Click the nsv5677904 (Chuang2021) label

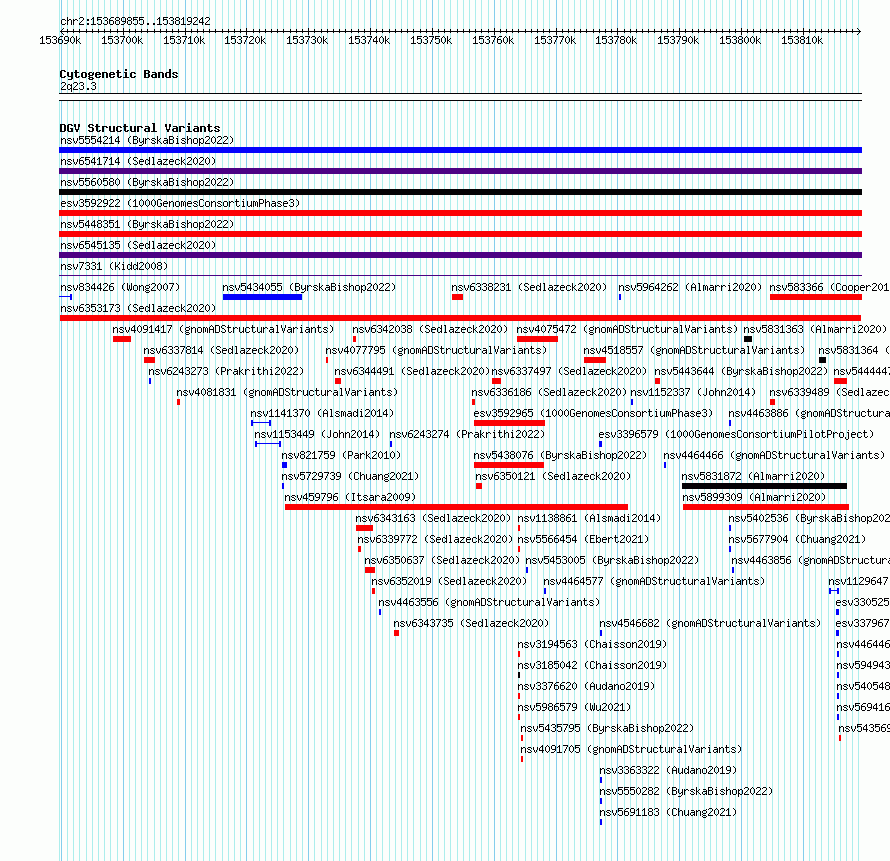(x=797, y=539)
